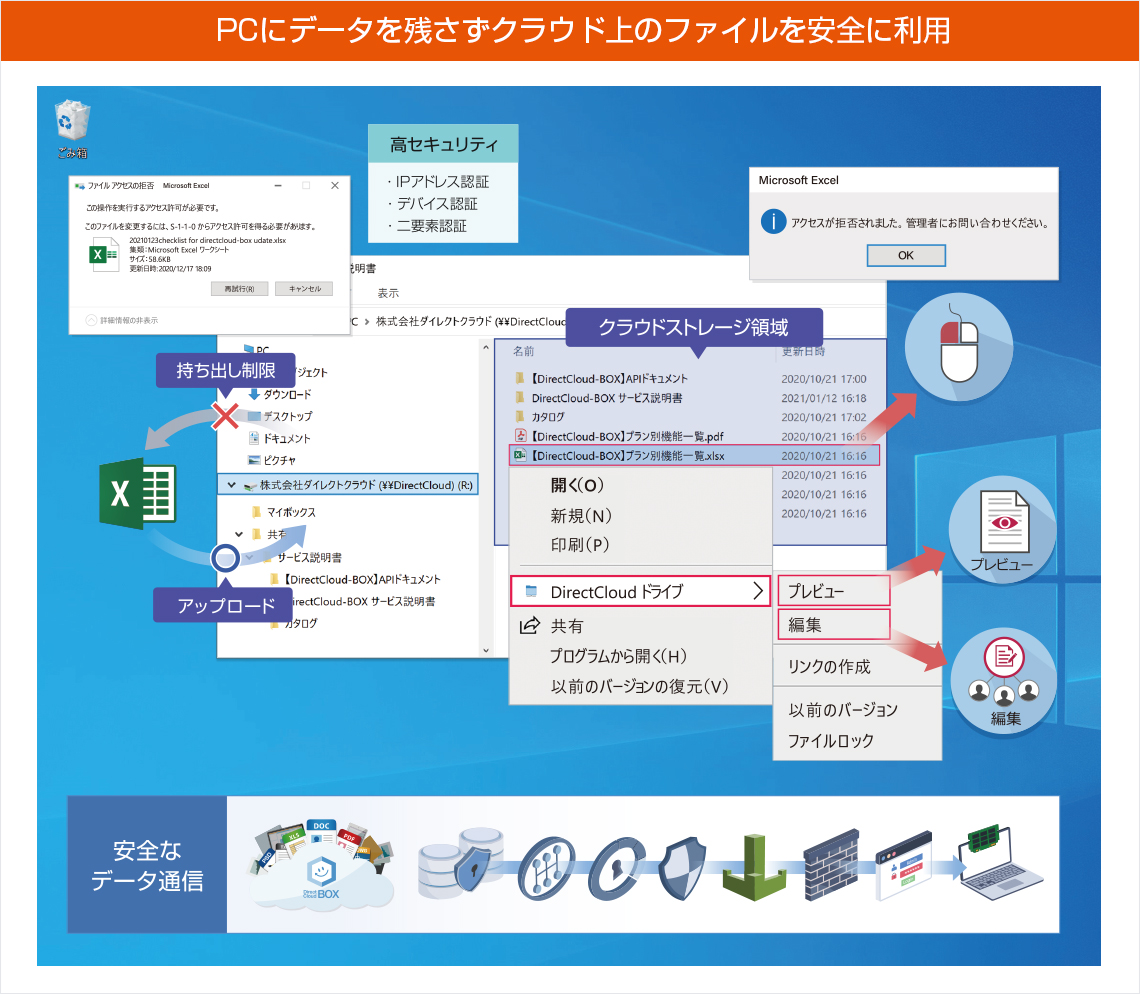Select リンクの作成 in DirectCloud submenu
The width and height of the screenshot is (1140, 994).
(830, 667)
